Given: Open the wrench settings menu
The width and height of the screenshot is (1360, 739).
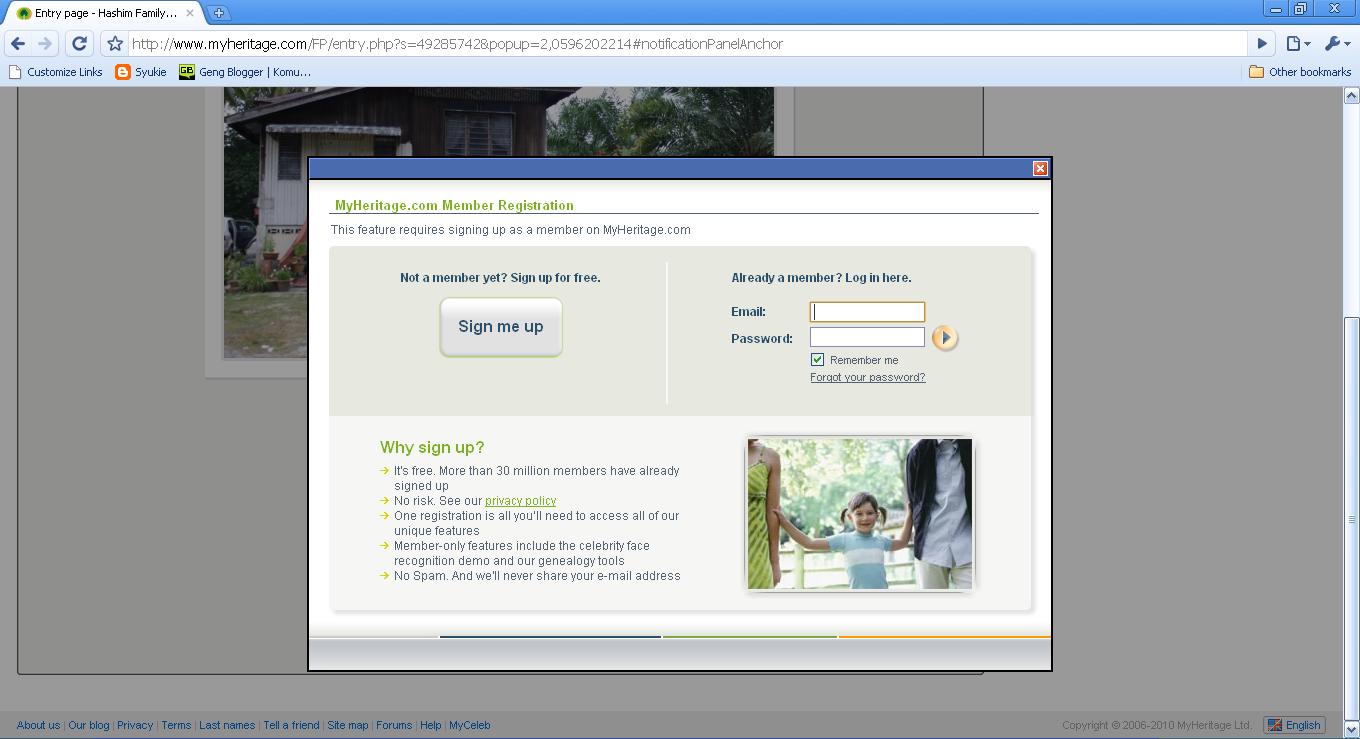Looking at the screenshot, I should [1337, 44].
